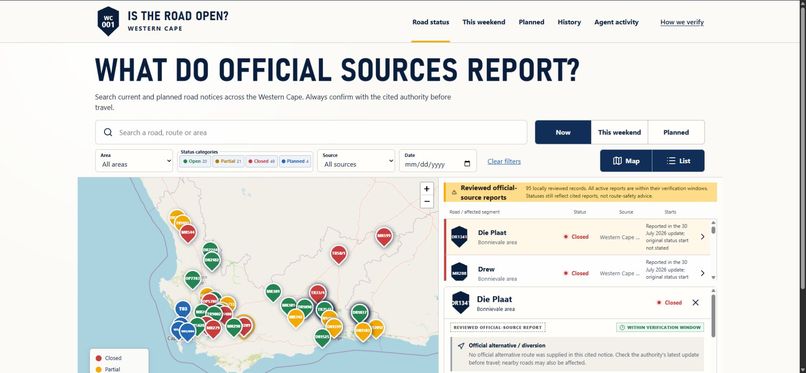The image size is (806, 373).
Task: Open the Source dropdown
Action: coord(356,161)
